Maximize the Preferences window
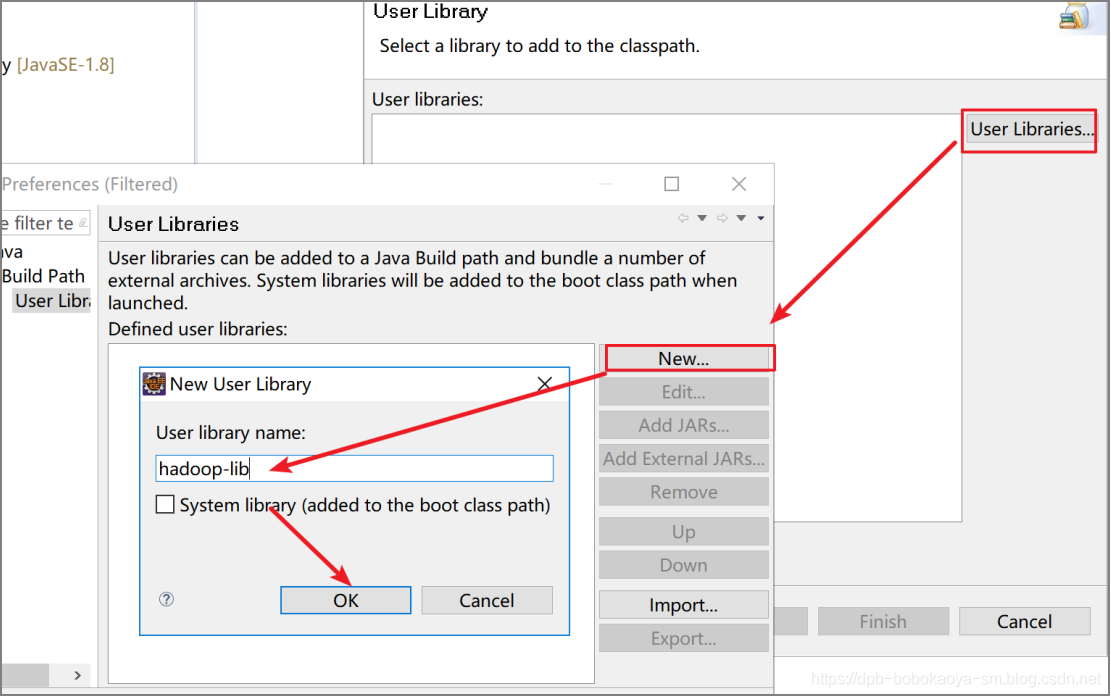The height and width of the screenshot is (697, 1111). click(x=672, y=184)
